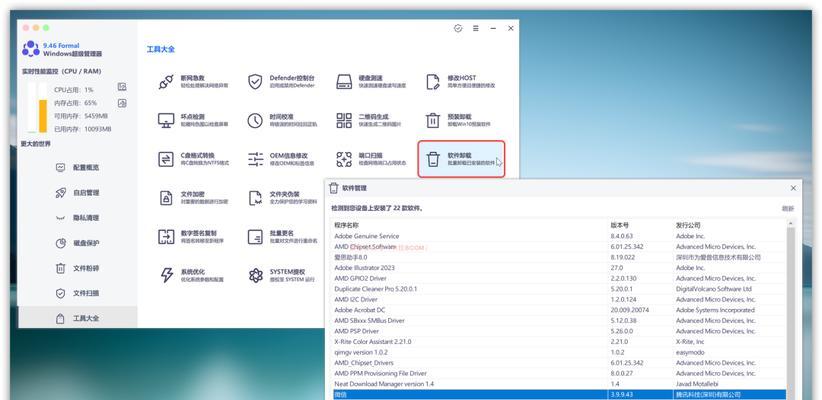The image size is (822, 400).
Task: Open the 文件夹伪装 folder disguise tool
Action: tap(282, 198)
